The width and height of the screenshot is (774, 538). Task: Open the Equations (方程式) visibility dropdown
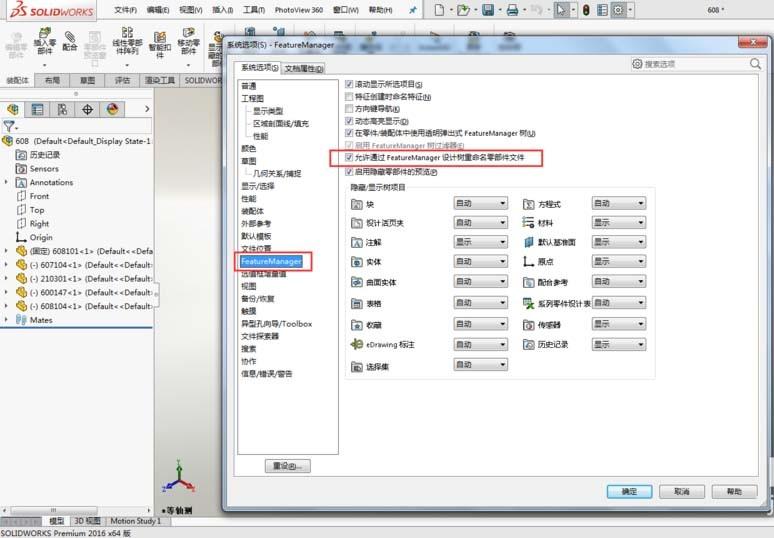pyautogui.click(x=619, y=203)
